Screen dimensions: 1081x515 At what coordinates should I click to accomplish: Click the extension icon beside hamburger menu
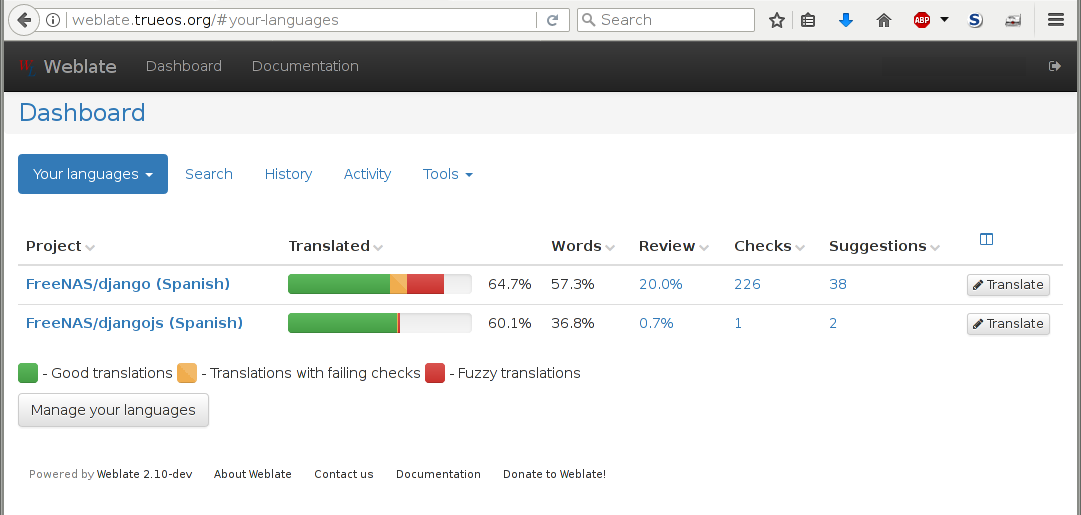tap(1013, 20)
